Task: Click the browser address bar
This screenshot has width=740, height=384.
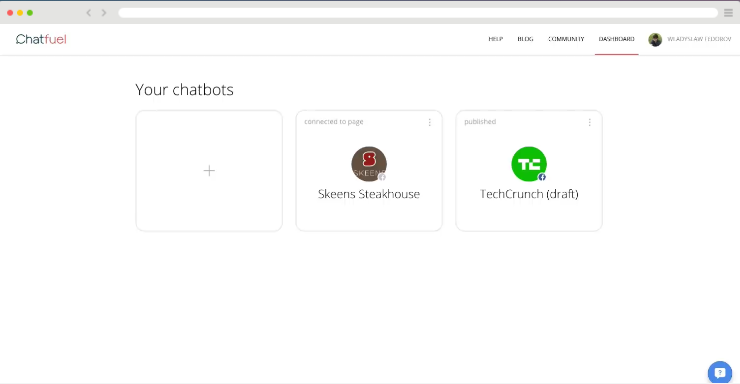Action: click(x=418, y=13)
